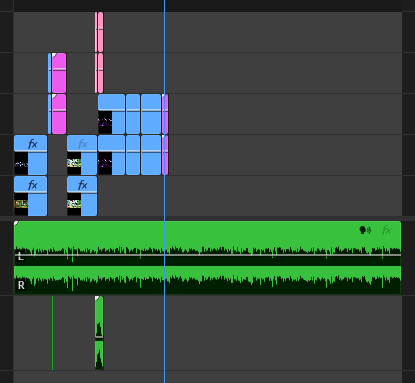Select the right pink clip on the fourth video track
The width and height of the screenshot is (415, 383).
[101, 73]
